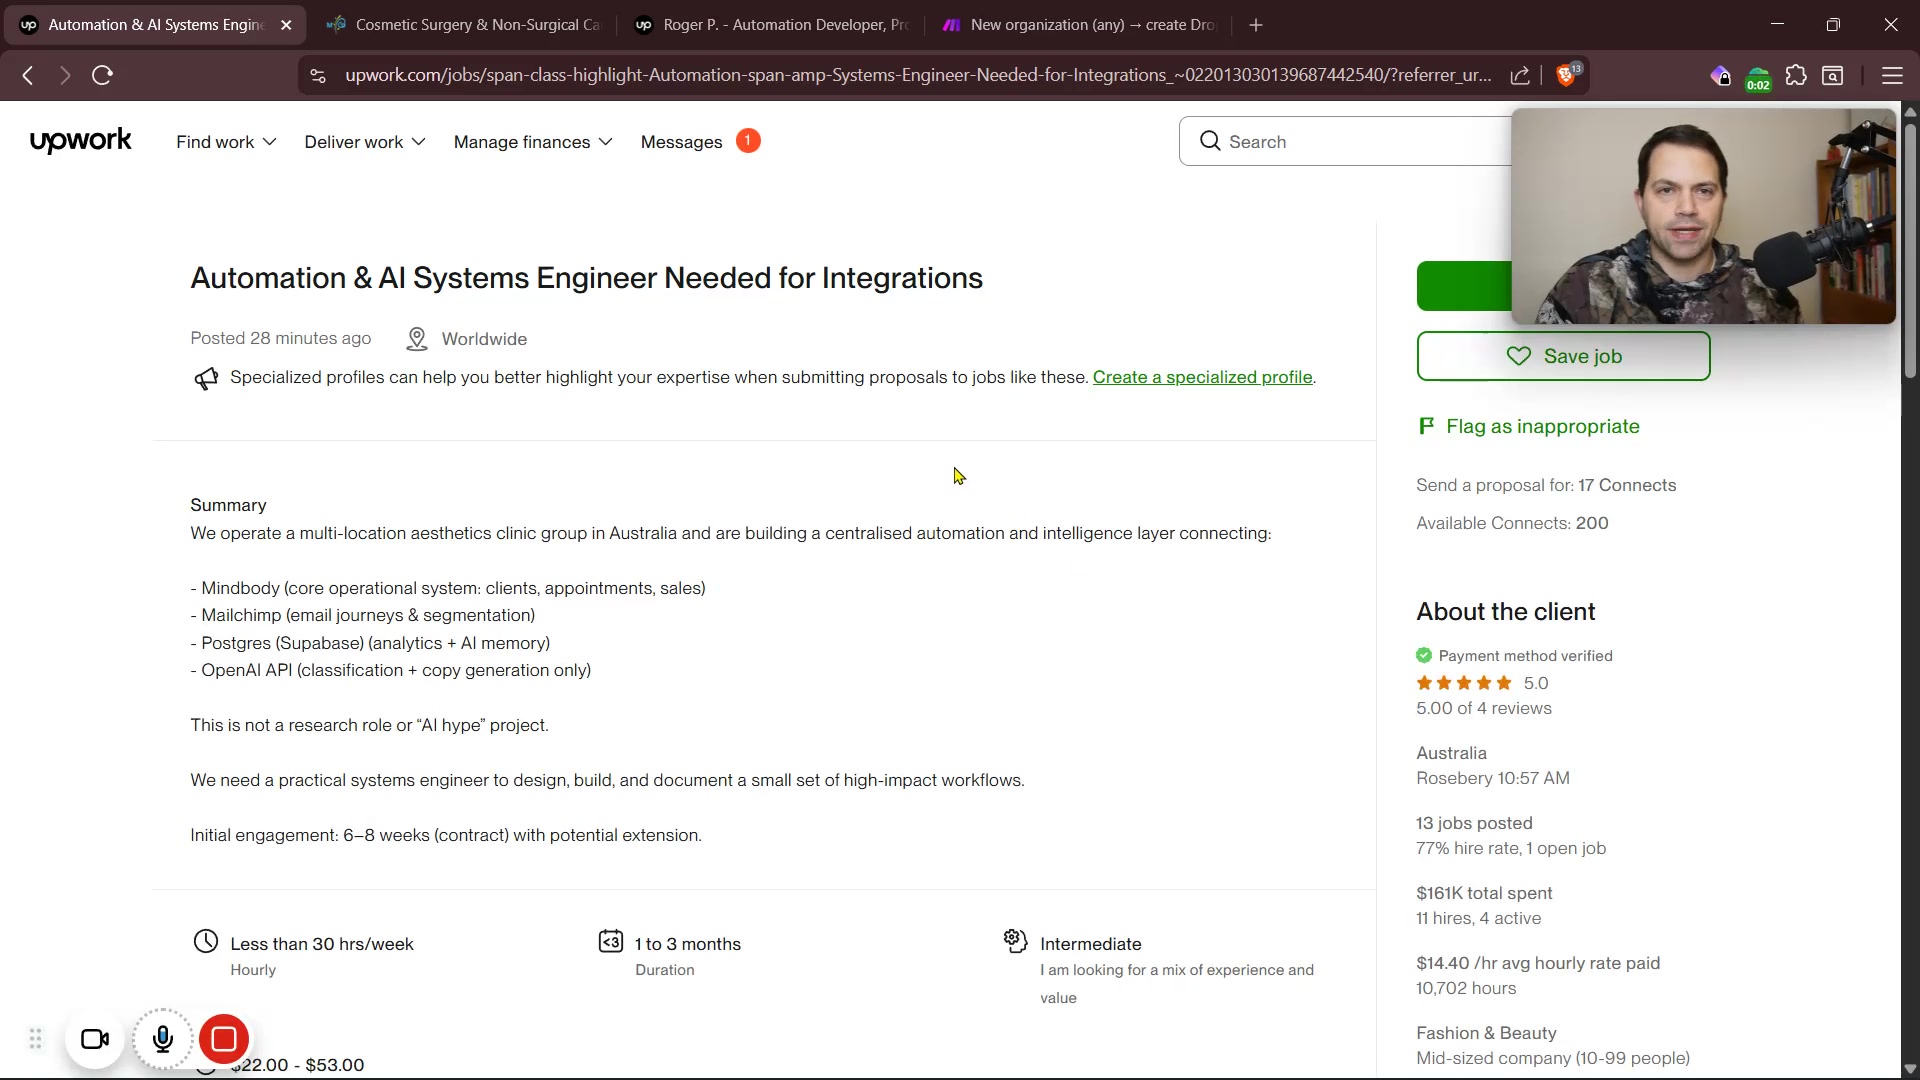
Task: Expand the Manage finances dropdown
Action: tap(532, 142)
